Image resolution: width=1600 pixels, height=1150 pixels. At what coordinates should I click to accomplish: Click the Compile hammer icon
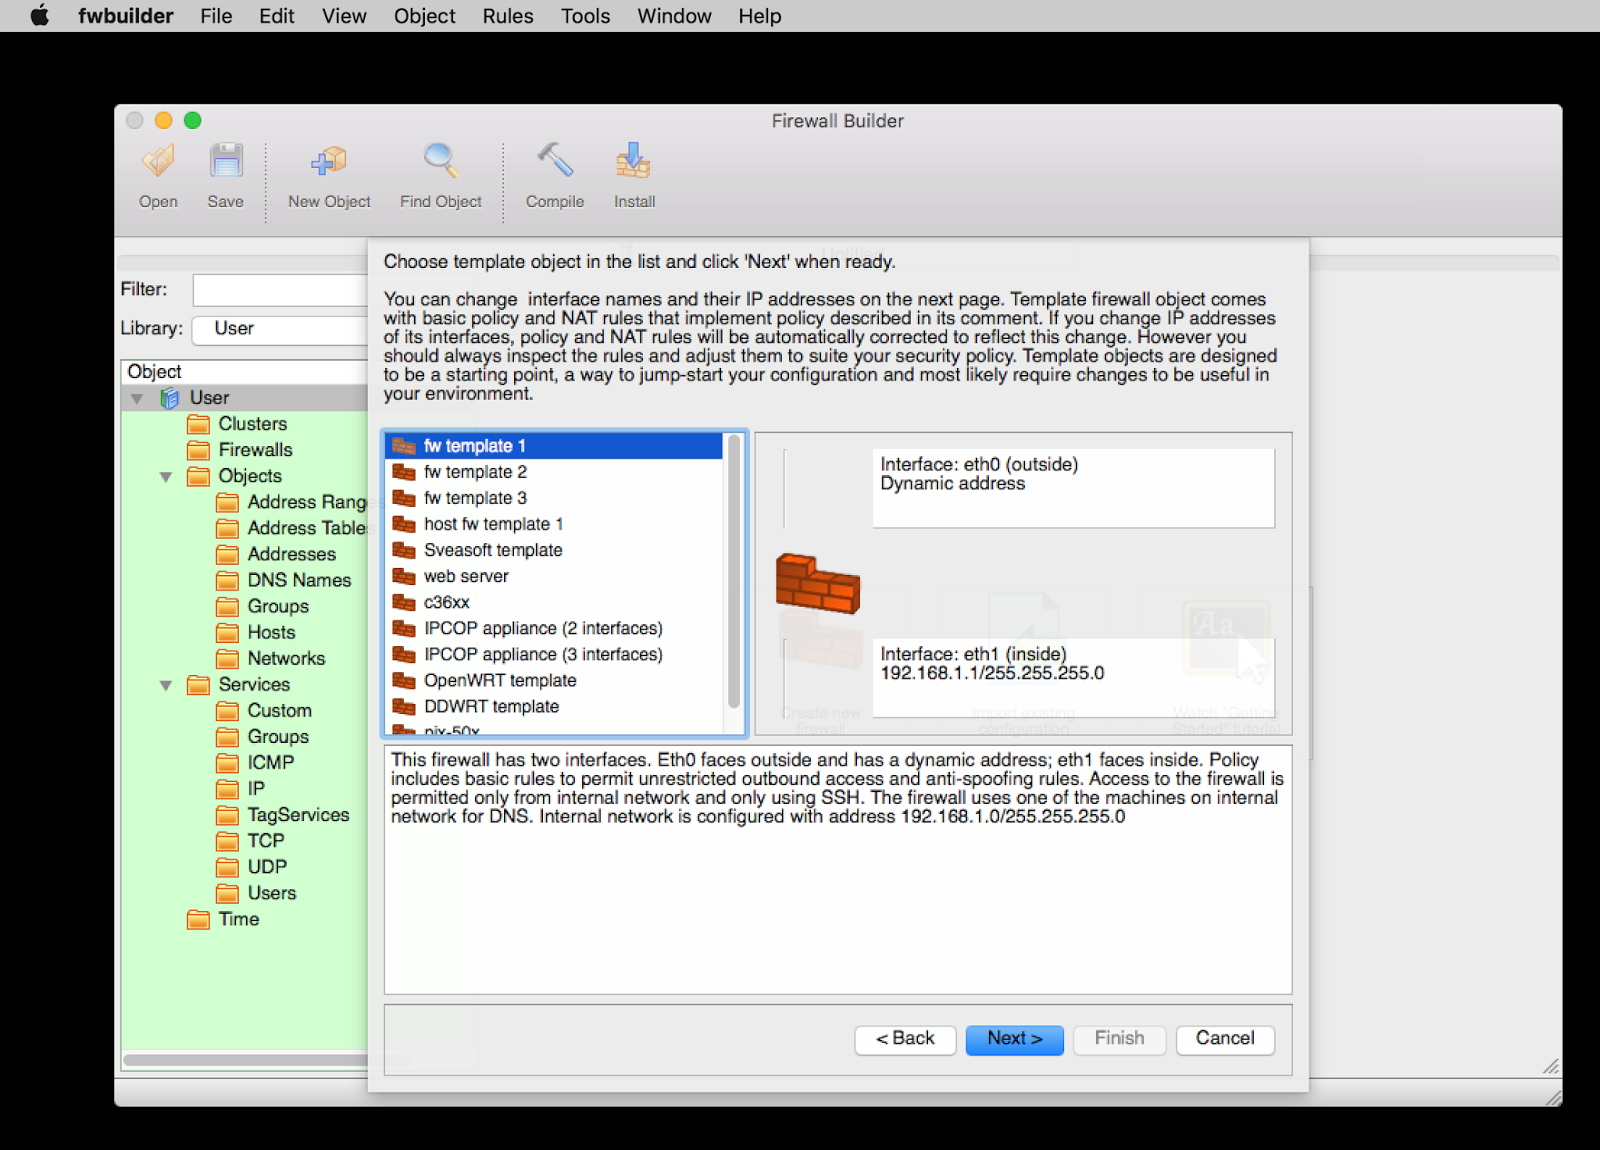pyautogui.click(x=554, y=162)
